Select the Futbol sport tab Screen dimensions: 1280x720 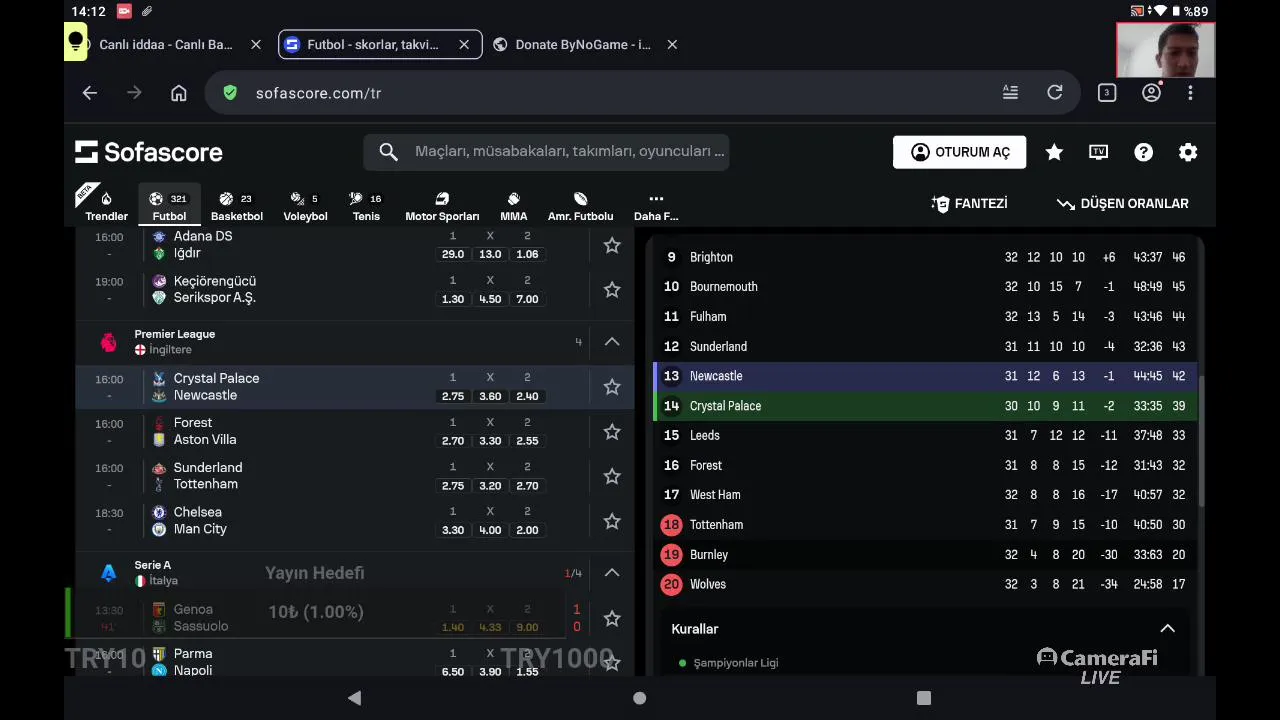tap(169, 206)
